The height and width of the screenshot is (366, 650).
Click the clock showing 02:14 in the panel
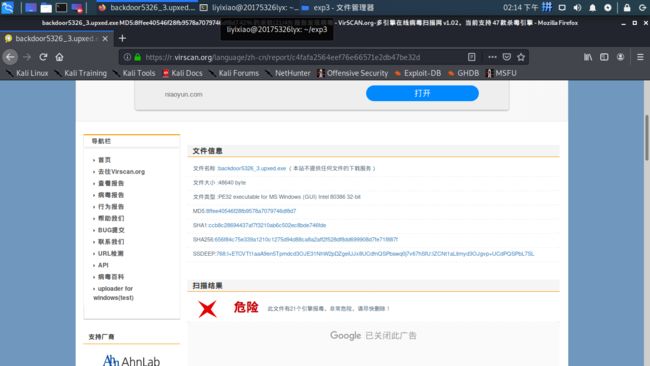520,7
